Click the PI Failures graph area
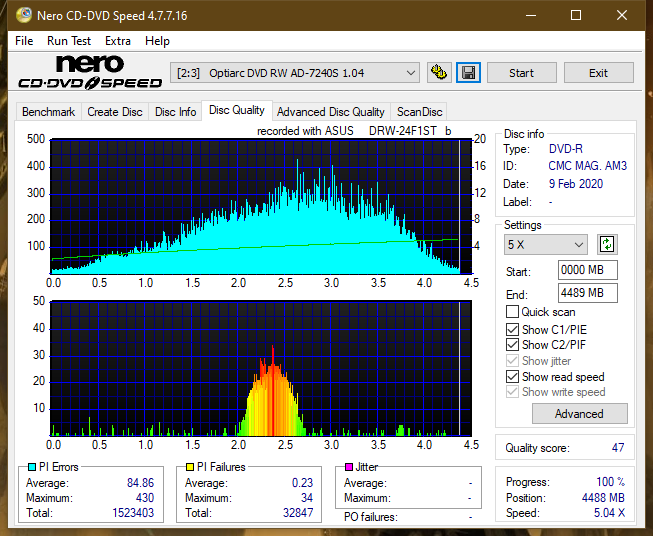The width and height of the screenshot is (653, 536). [261, 368]
